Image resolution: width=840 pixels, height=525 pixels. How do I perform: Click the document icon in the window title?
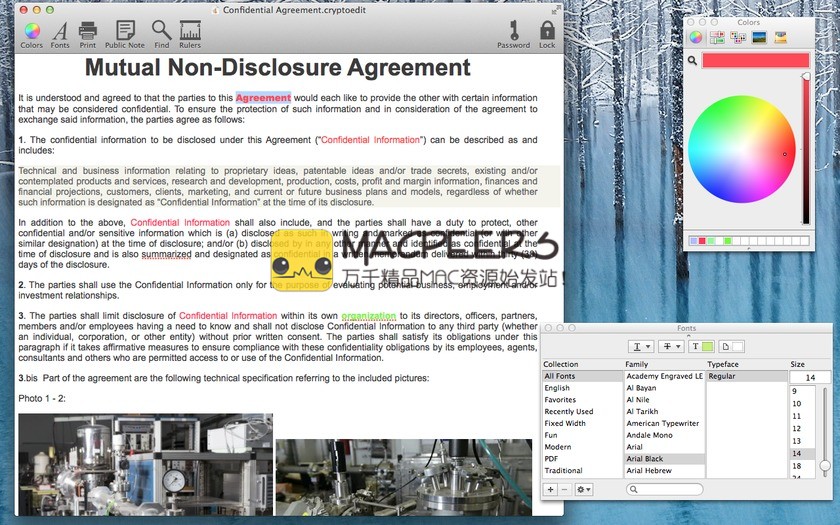click(215, 10)
